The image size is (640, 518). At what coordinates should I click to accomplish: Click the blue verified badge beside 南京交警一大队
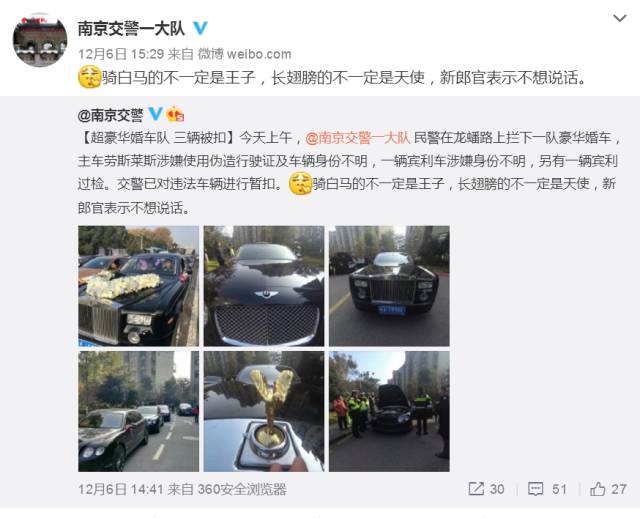point(200,28)
